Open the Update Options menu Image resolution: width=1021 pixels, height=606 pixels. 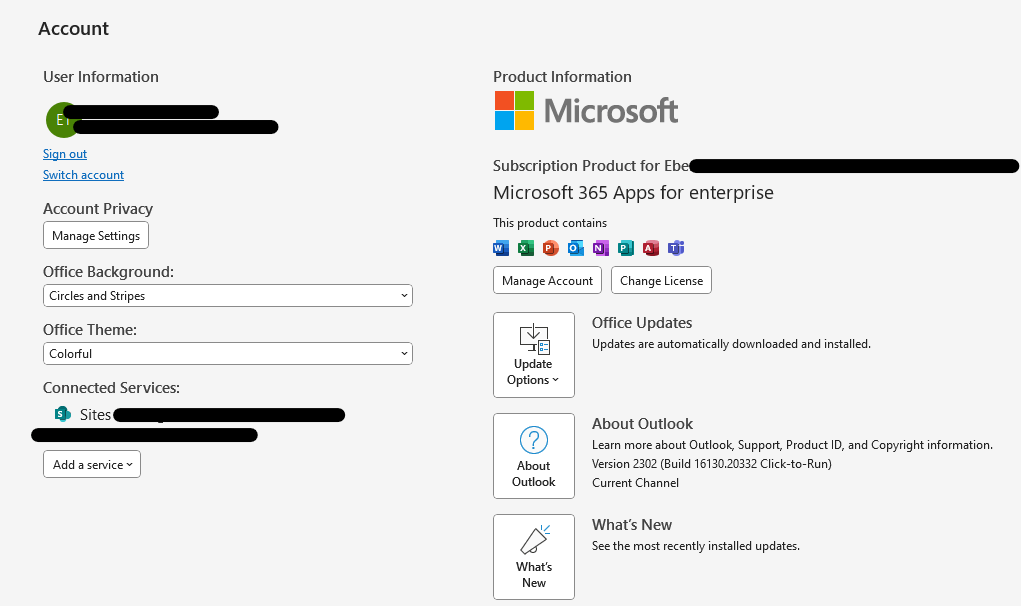[534, 355]
